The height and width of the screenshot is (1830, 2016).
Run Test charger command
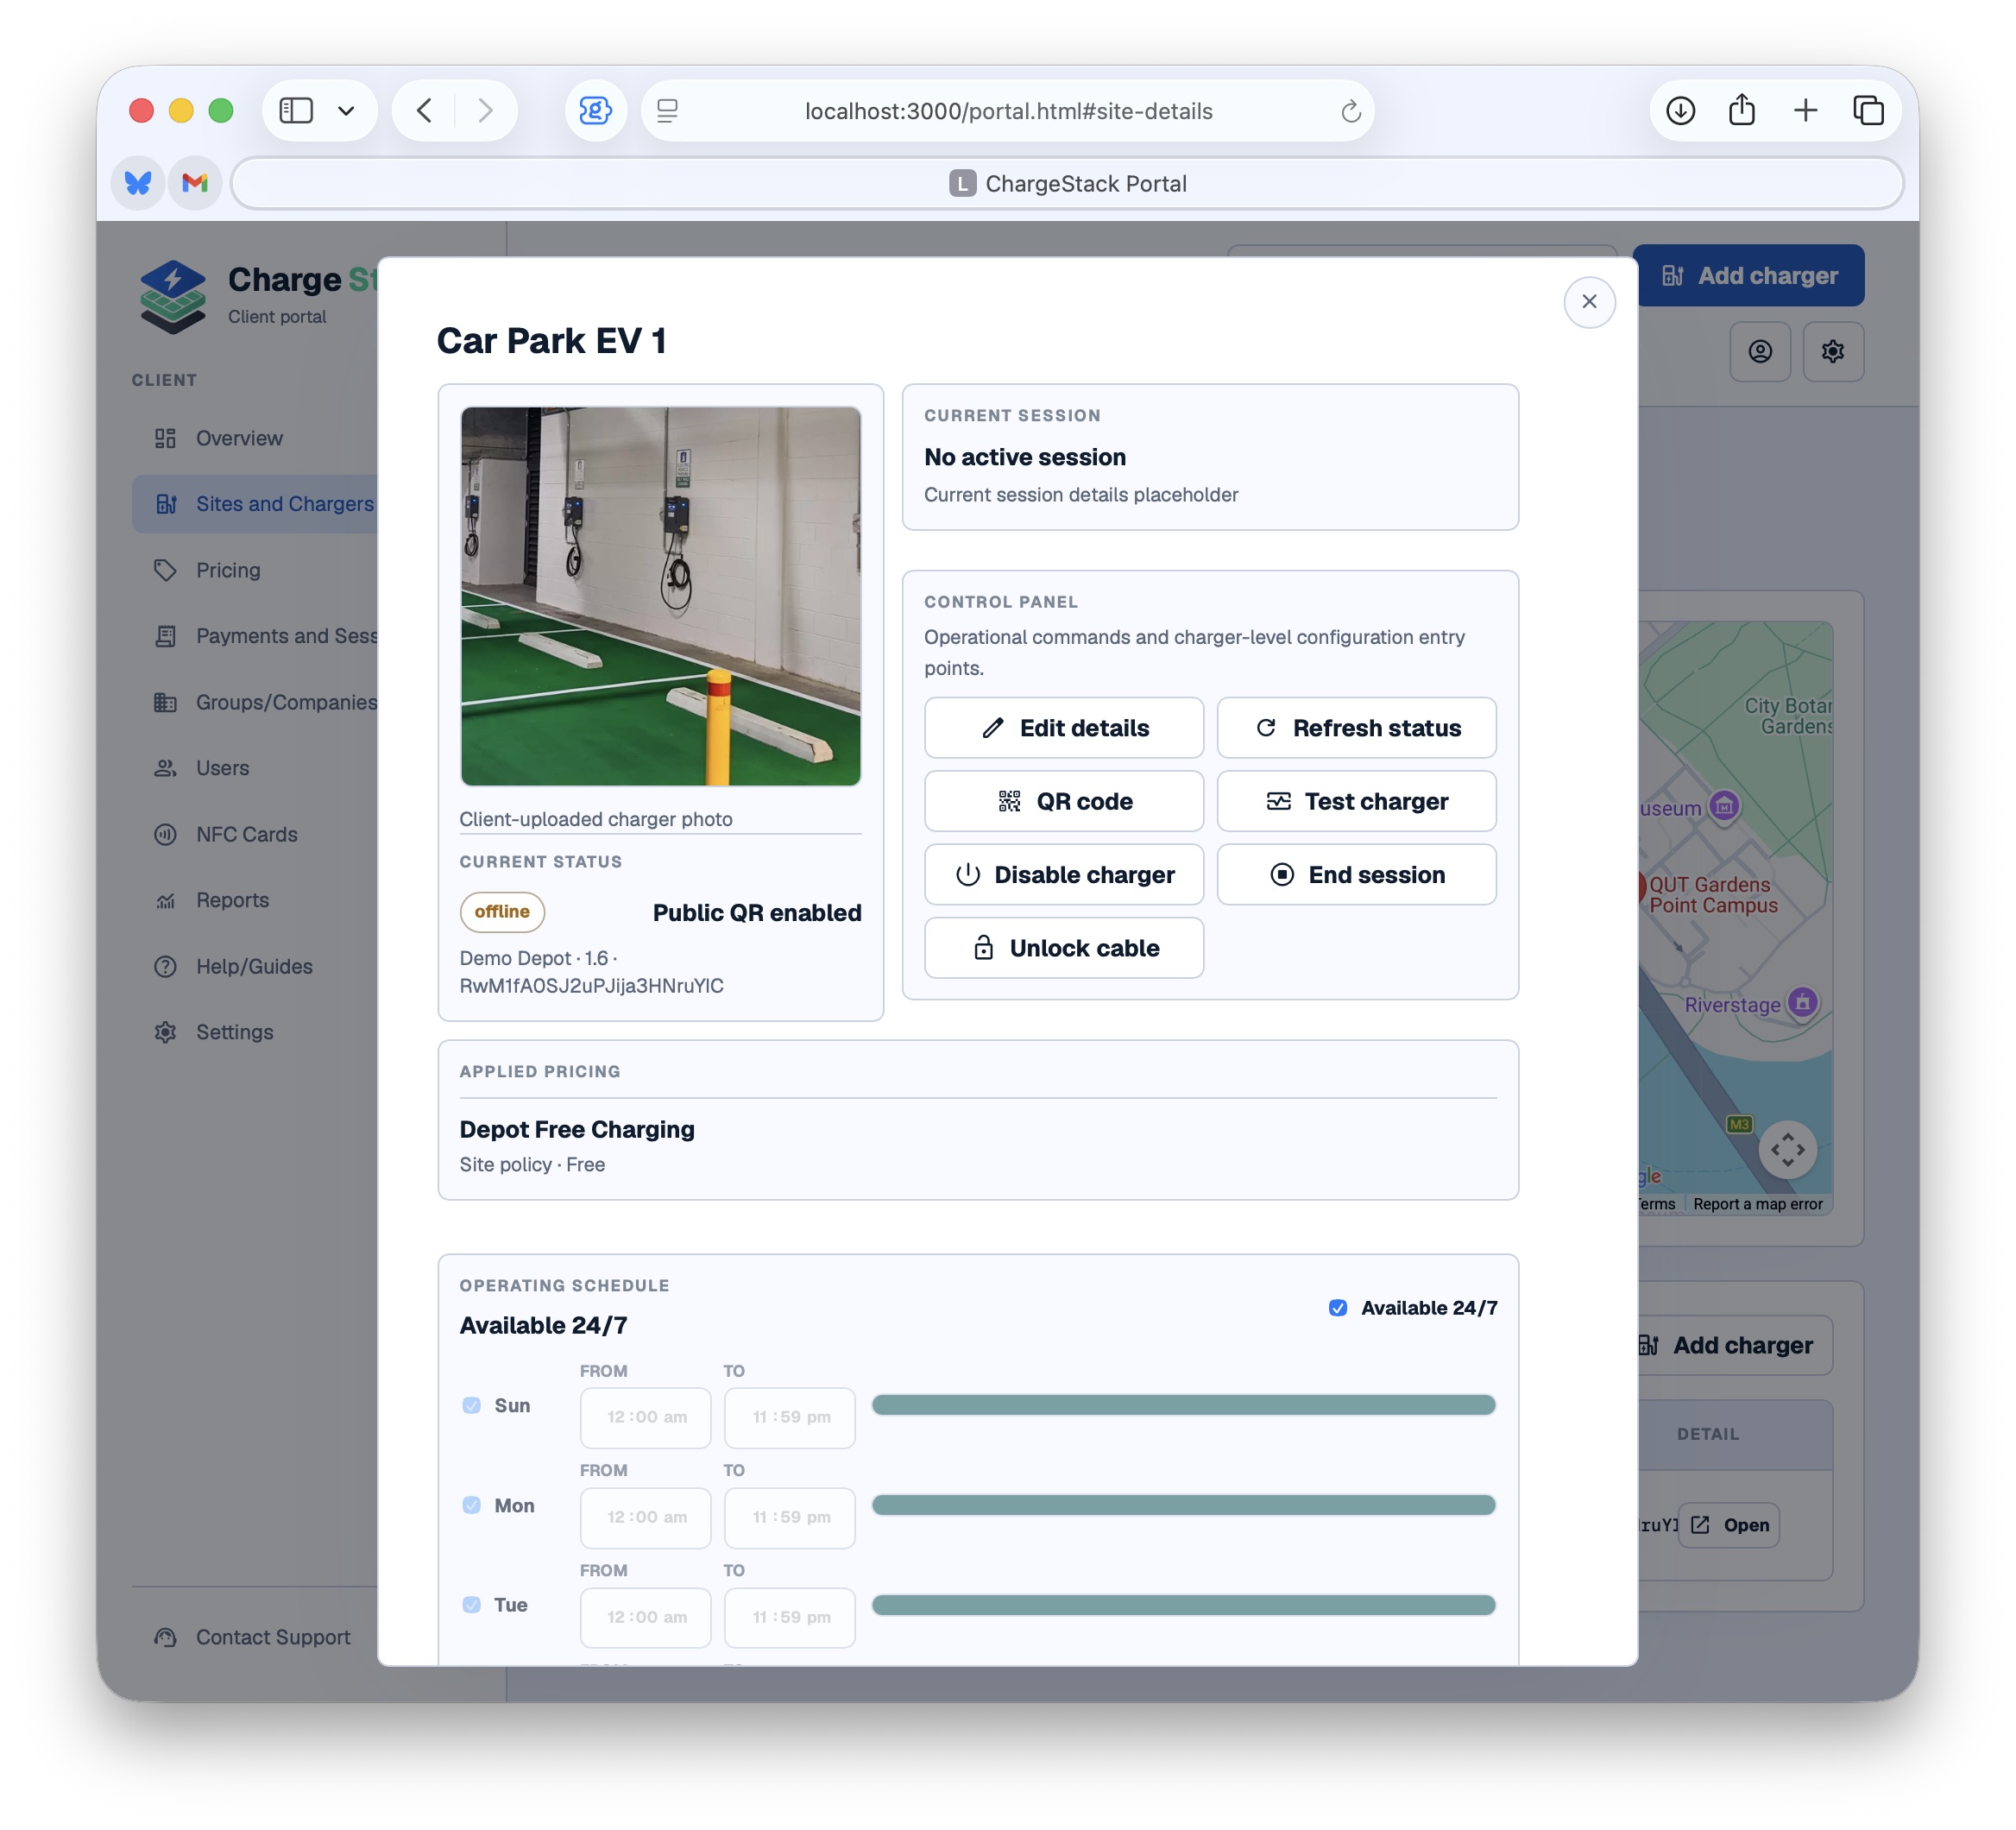1356,801
